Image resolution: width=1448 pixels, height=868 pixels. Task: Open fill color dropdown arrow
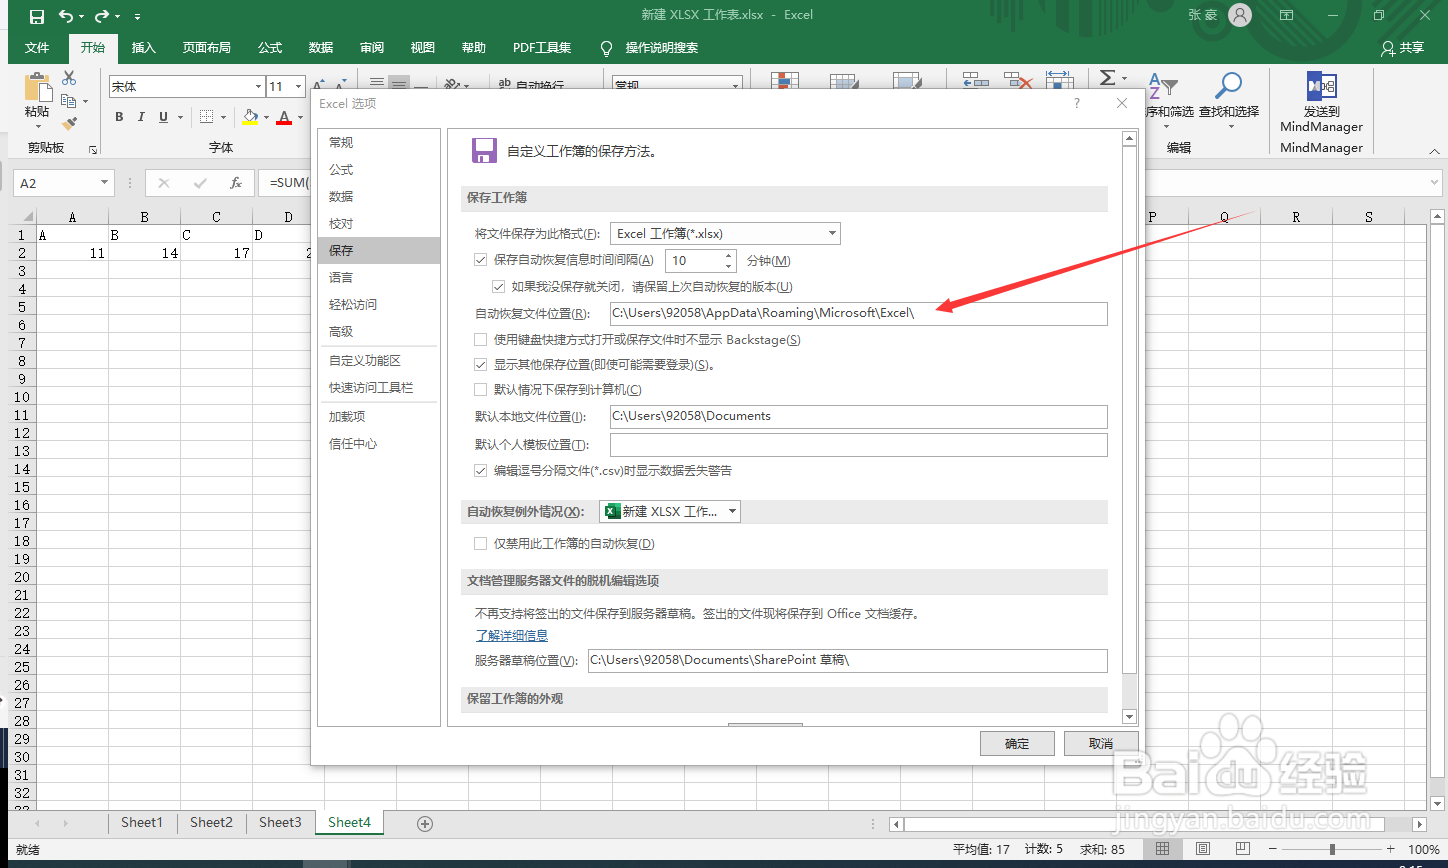266,118
